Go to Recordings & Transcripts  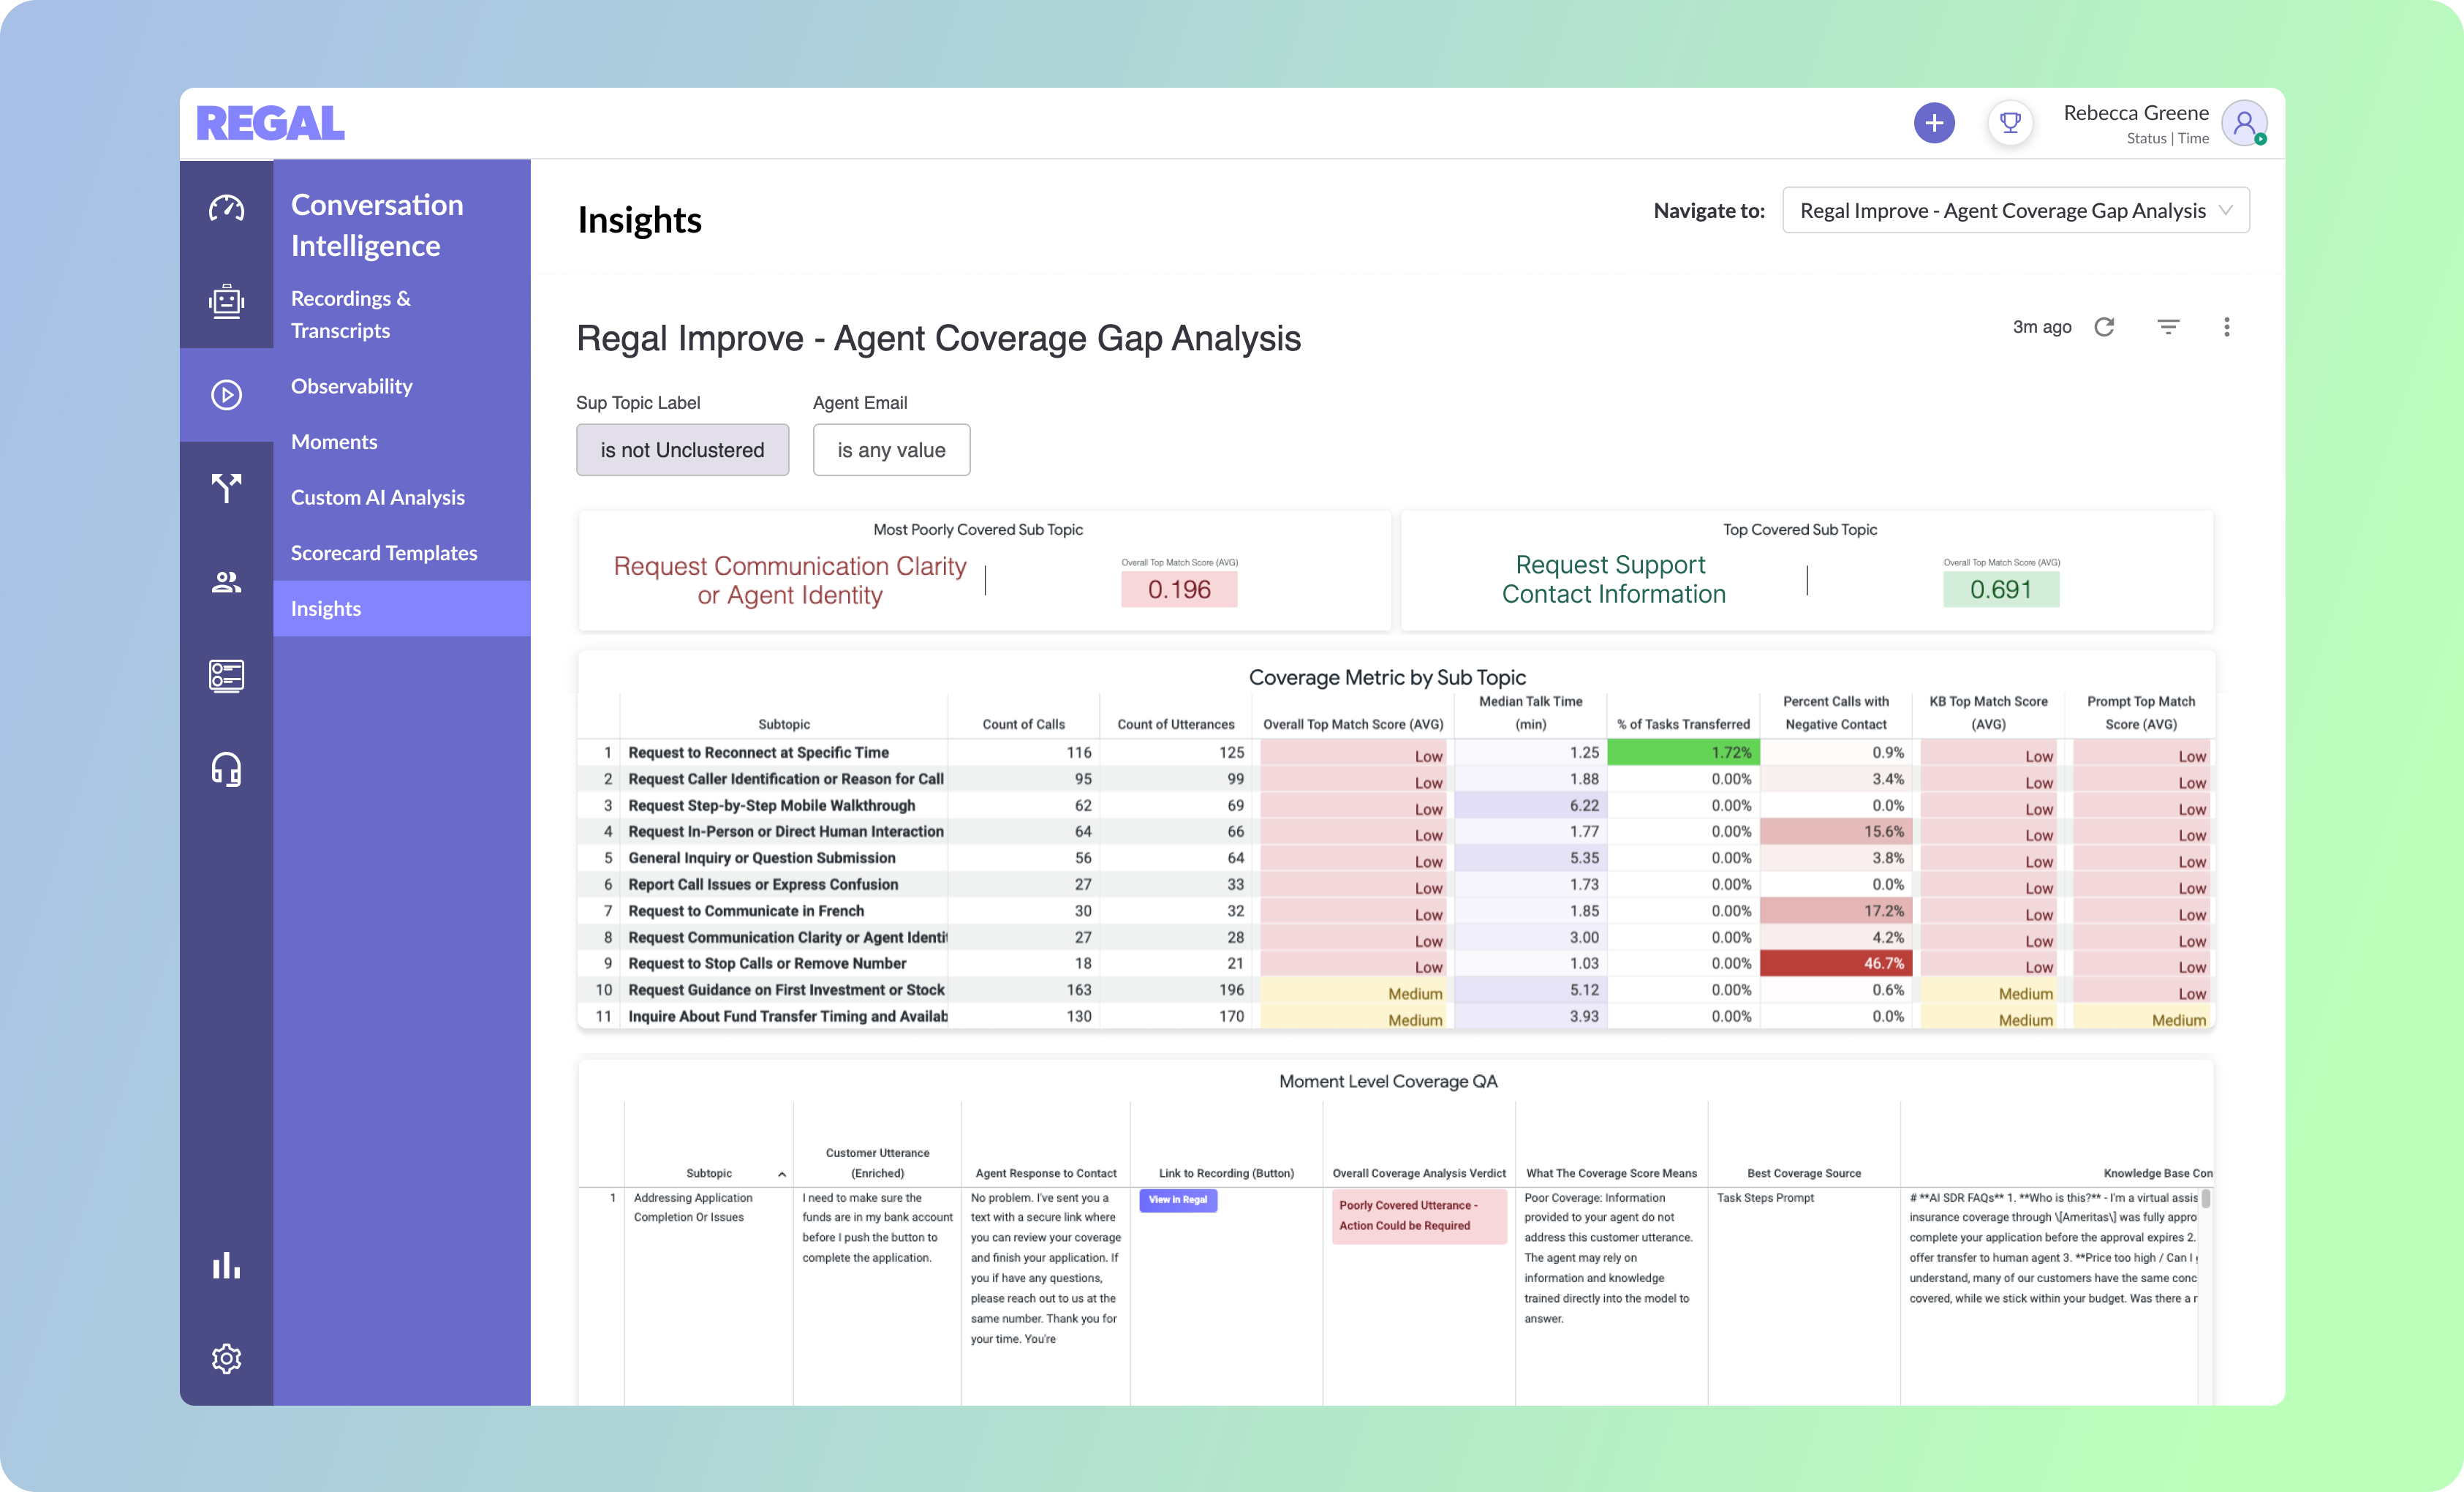[x=351, y=314]
